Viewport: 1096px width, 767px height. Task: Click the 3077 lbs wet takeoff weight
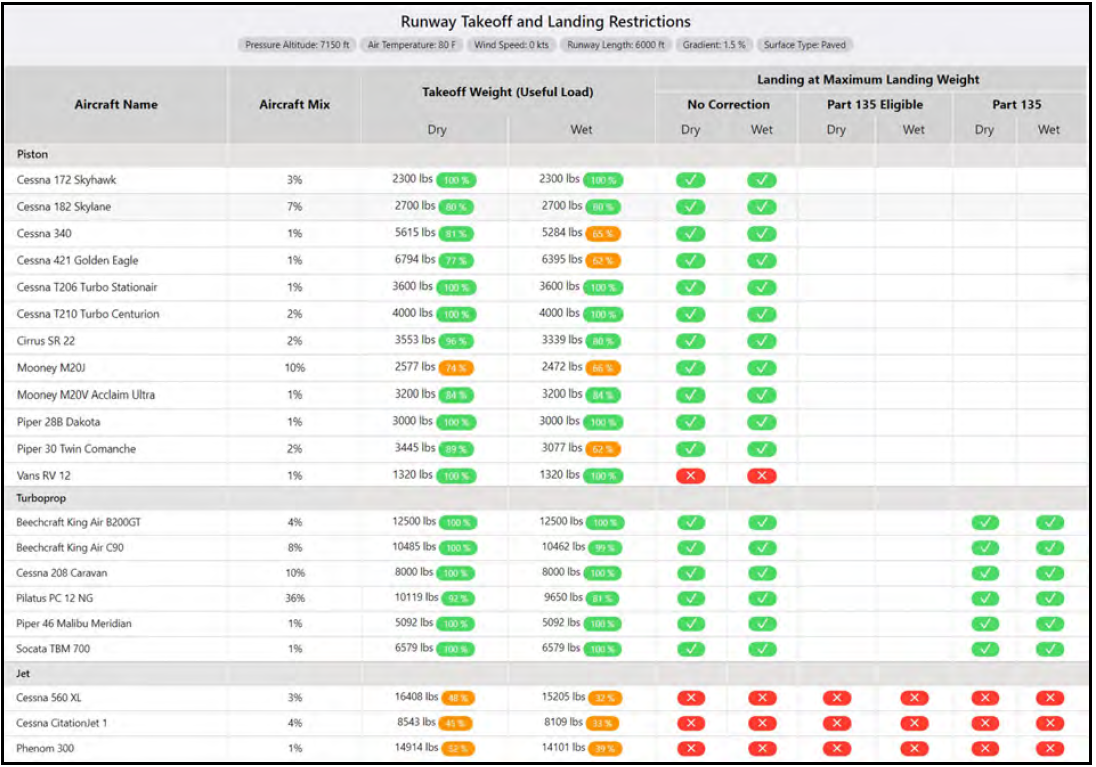(562, 448)
